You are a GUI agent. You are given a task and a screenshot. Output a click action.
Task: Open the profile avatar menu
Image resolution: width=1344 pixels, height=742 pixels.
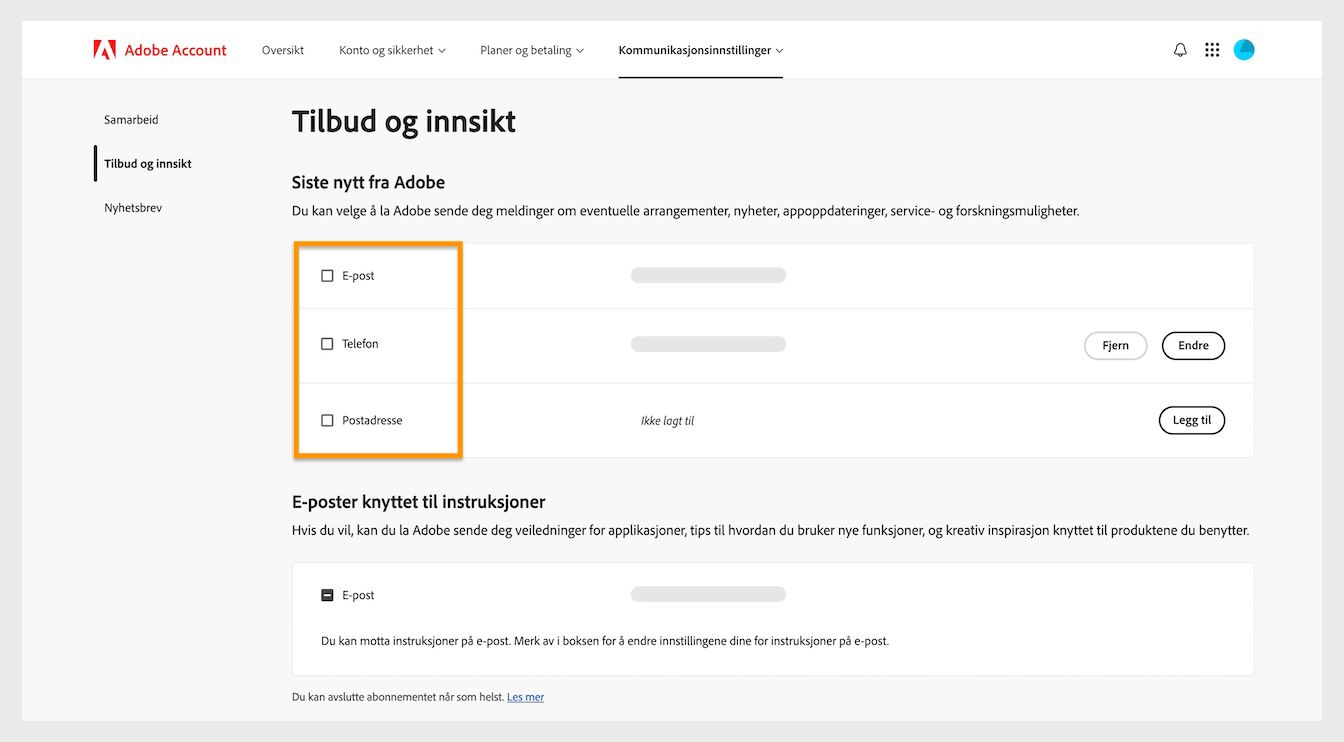1244,49
